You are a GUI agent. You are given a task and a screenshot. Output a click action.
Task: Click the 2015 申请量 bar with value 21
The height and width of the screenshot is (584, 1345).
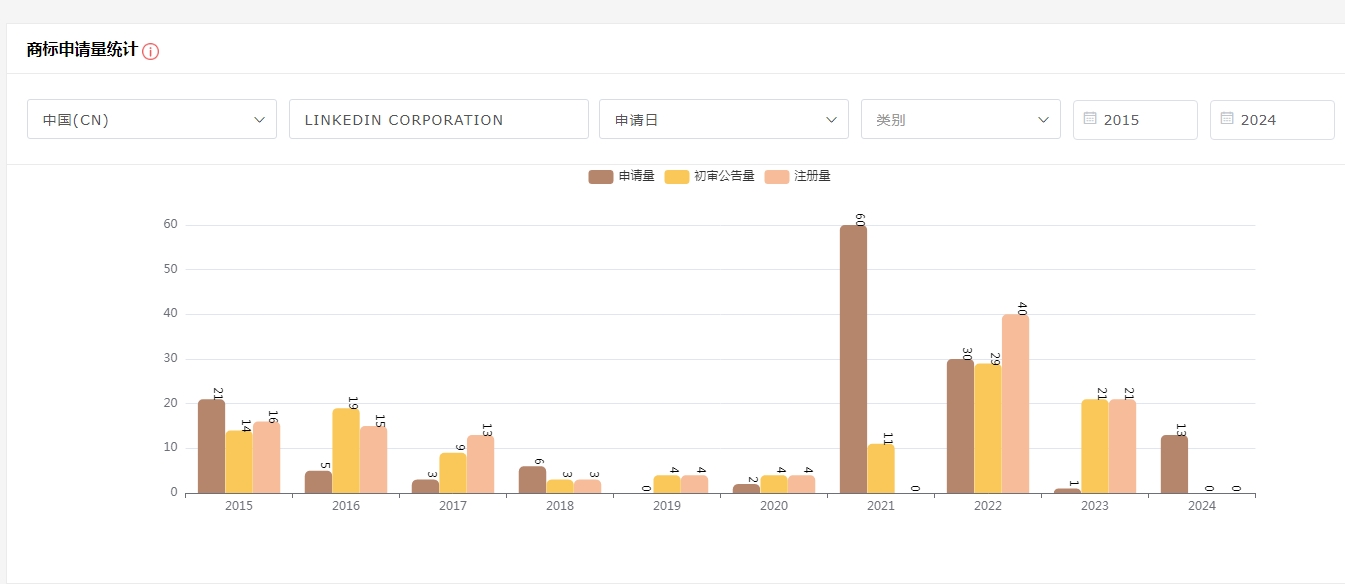[x=211, y=446]
